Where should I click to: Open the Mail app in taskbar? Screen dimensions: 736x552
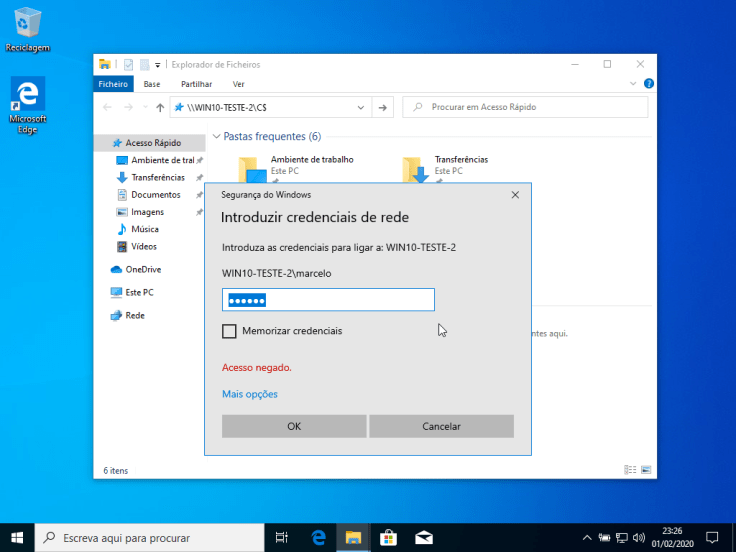pos(423,537)
